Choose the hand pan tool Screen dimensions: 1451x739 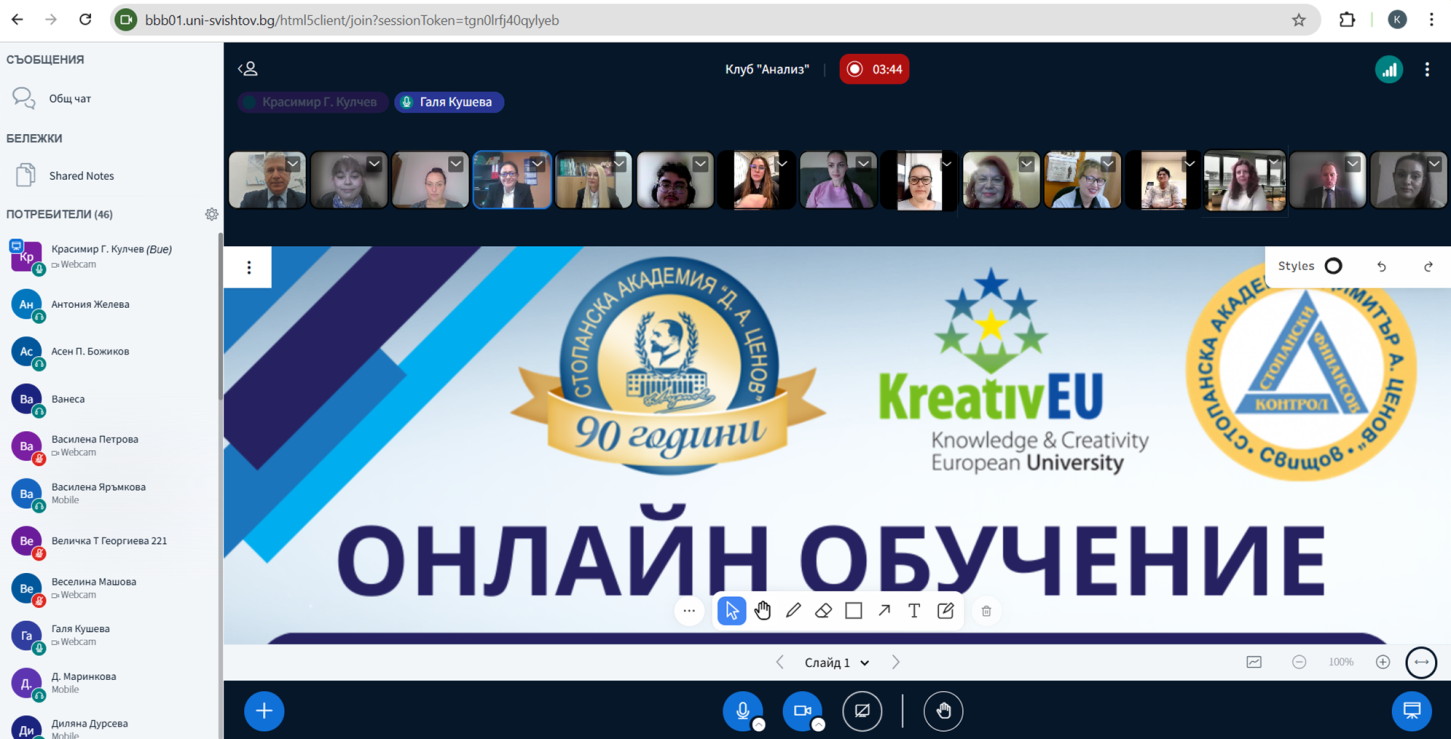(x=763, y=610)
